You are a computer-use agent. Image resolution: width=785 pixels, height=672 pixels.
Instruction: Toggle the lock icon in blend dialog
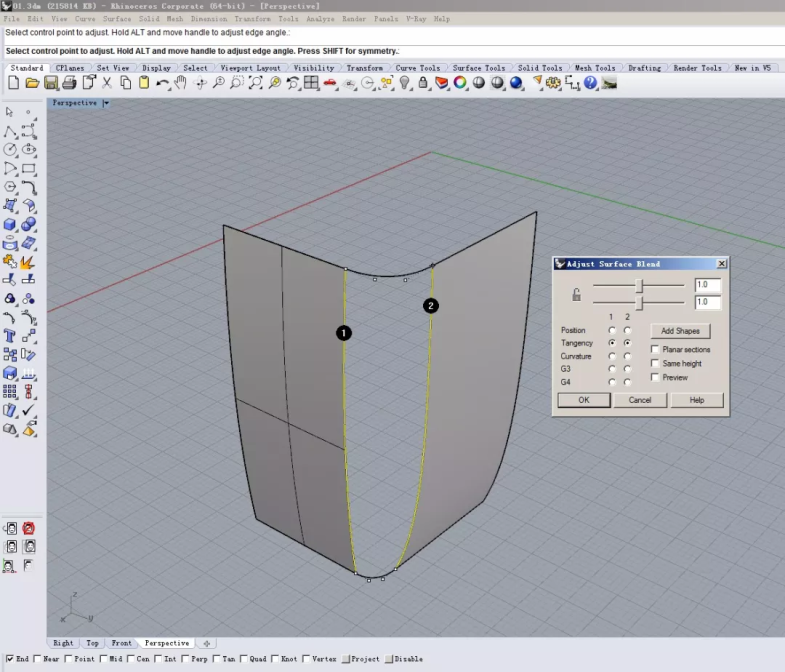pyautogui.click(x=576, y=294)
